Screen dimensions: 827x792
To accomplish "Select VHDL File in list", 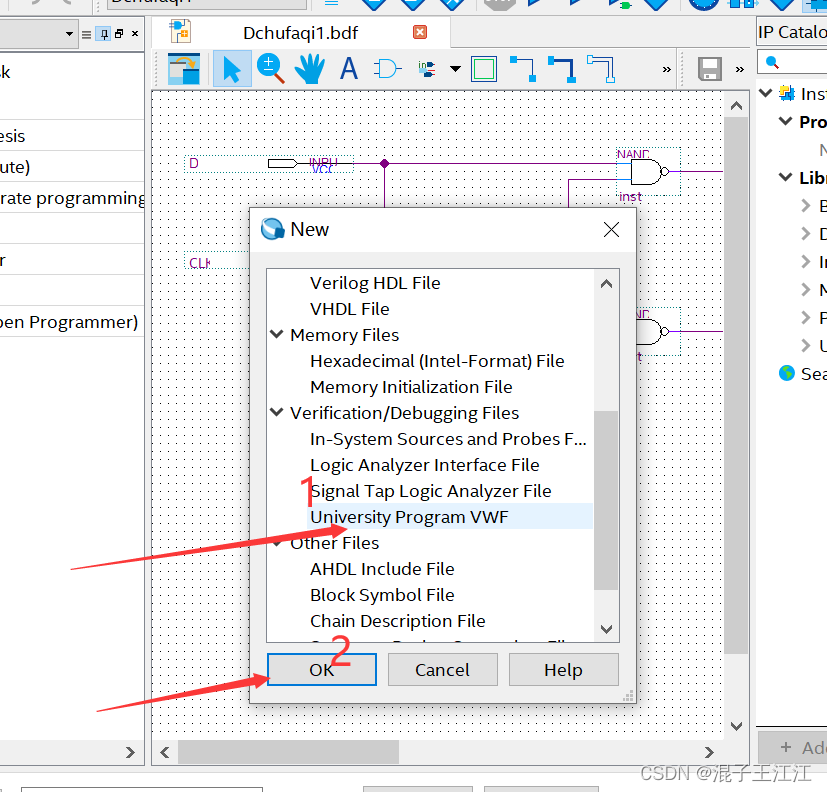I will pos(350,309).
